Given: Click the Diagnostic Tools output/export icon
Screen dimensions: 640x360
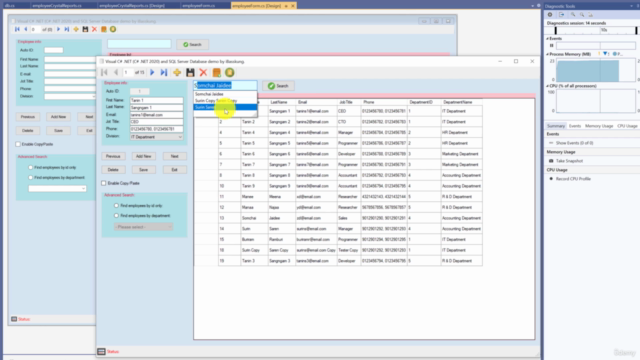Looking at the screenshot, I should (x=562, y=15).
